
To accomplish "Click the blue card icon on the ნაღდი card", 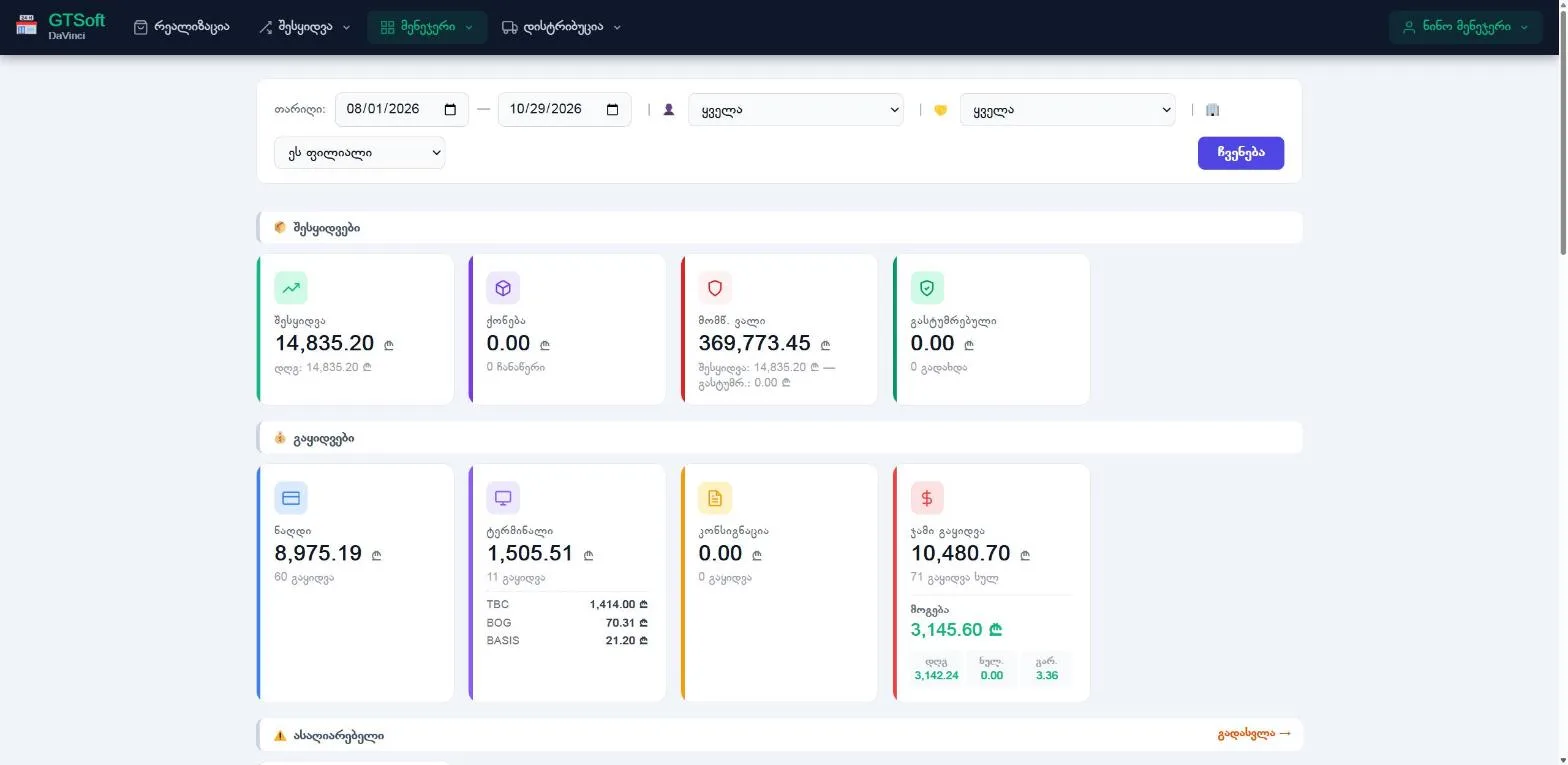I will (x=291, y=498).
